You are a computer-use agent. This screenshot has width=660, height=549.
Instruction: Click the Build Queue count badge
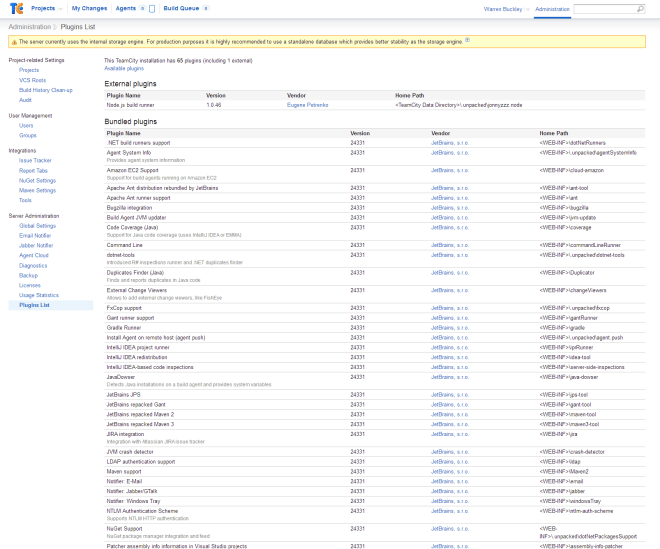coord(205,8)
